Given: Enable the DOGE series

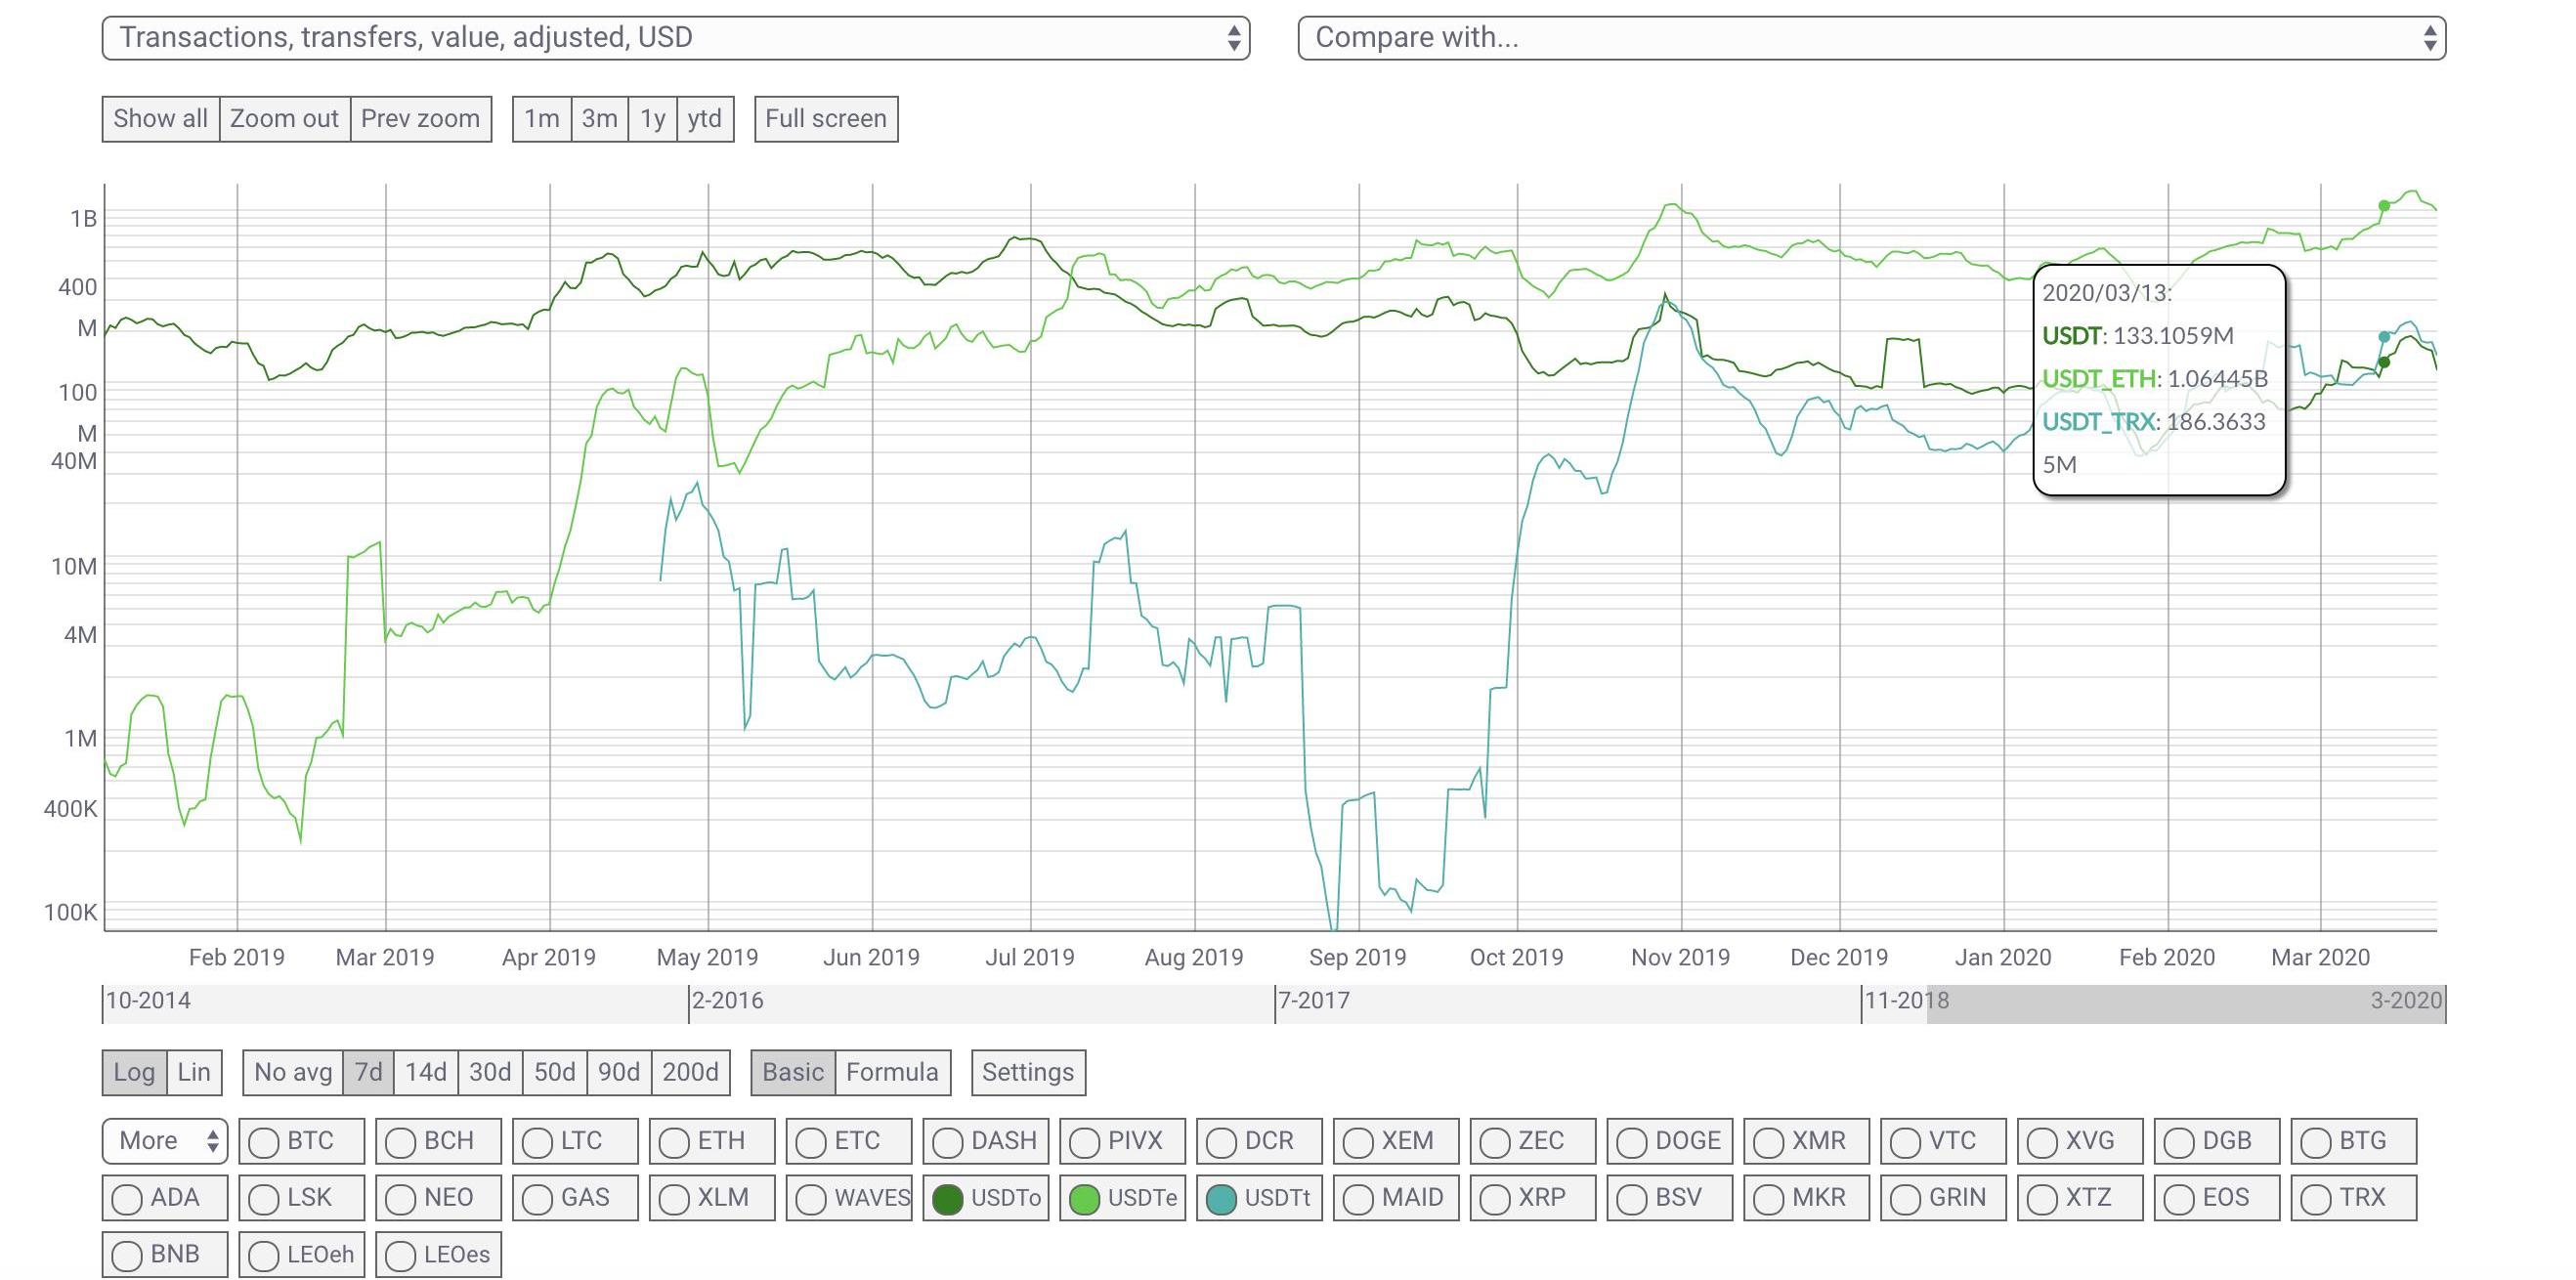Looking at the screenshot, I should 1670,1141.
